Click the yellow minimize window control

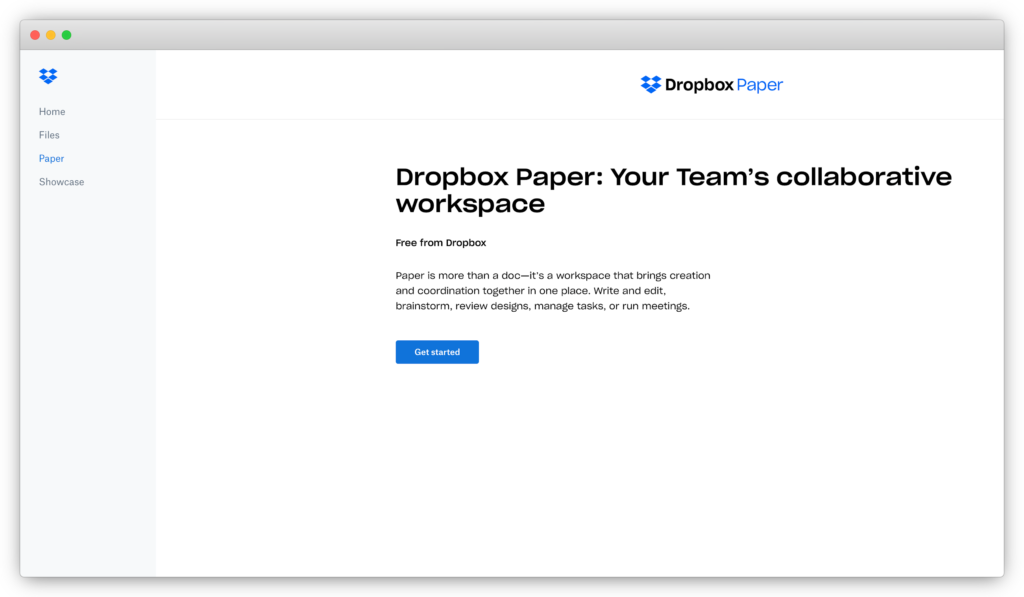[50, 33]
